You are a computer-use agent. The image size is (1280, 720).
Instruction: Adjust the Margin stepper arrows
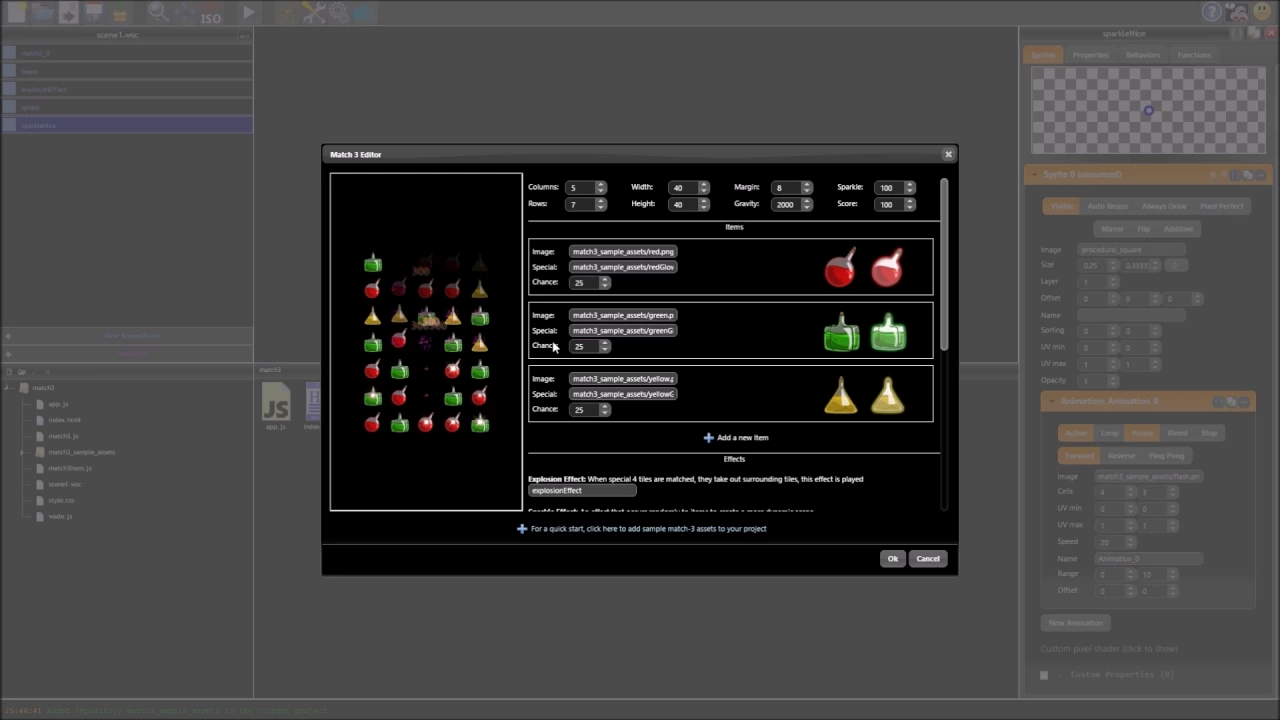(806, 187)
